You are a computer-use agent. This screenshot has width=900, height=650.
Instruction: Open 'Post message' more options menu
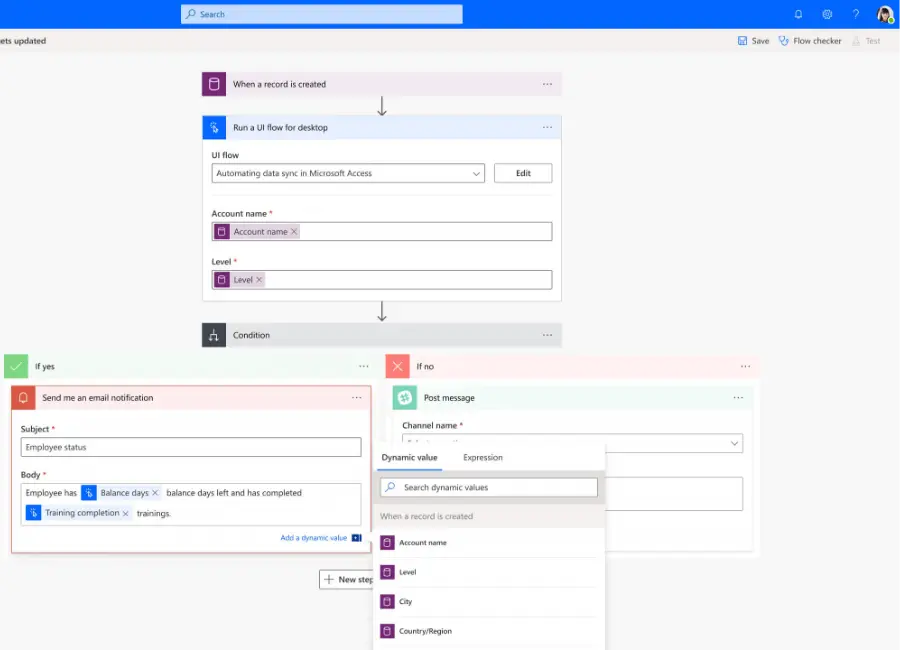(x=738, y=398)
